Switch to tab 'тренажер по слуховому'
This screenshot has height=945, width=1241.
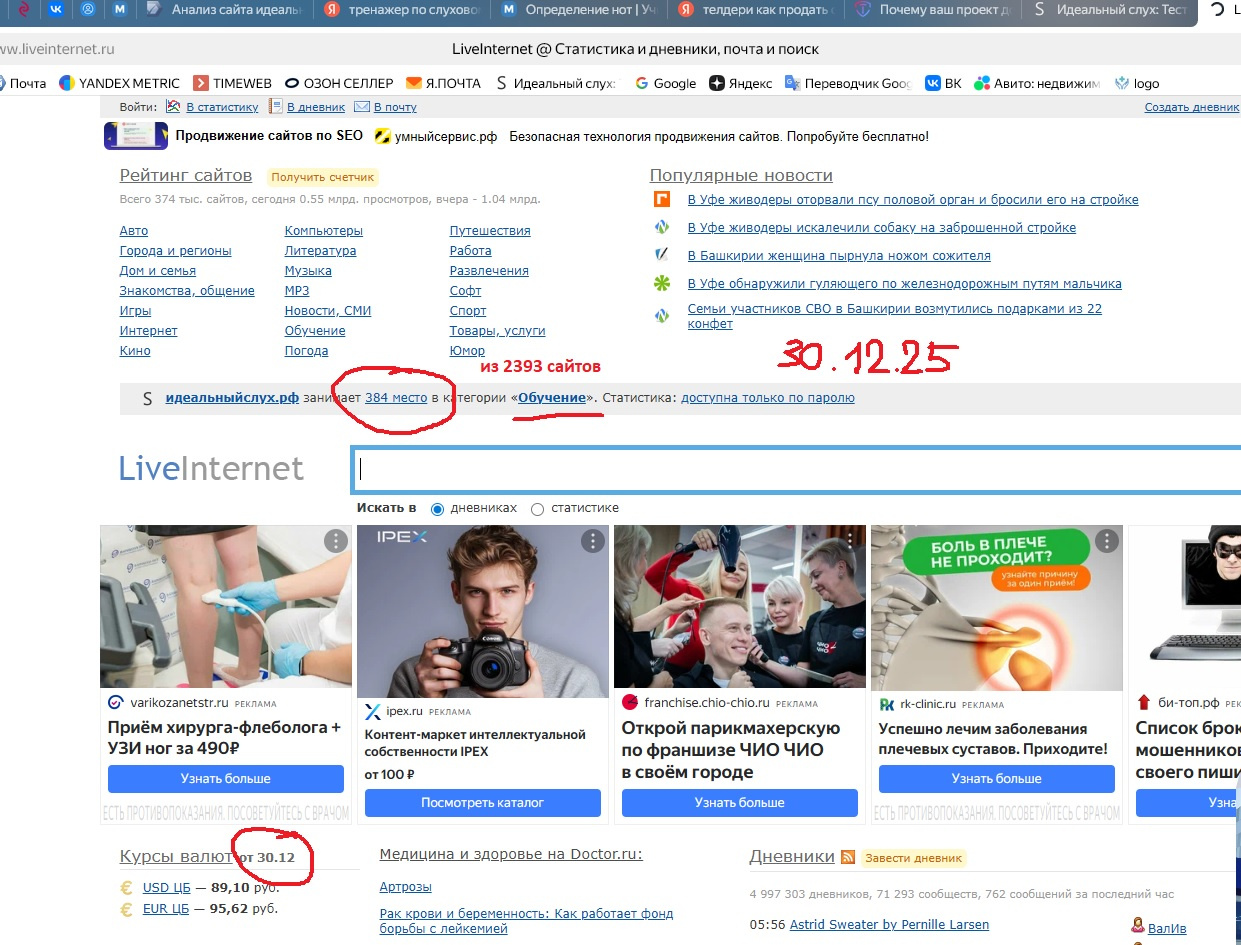[x=402, y=10]
